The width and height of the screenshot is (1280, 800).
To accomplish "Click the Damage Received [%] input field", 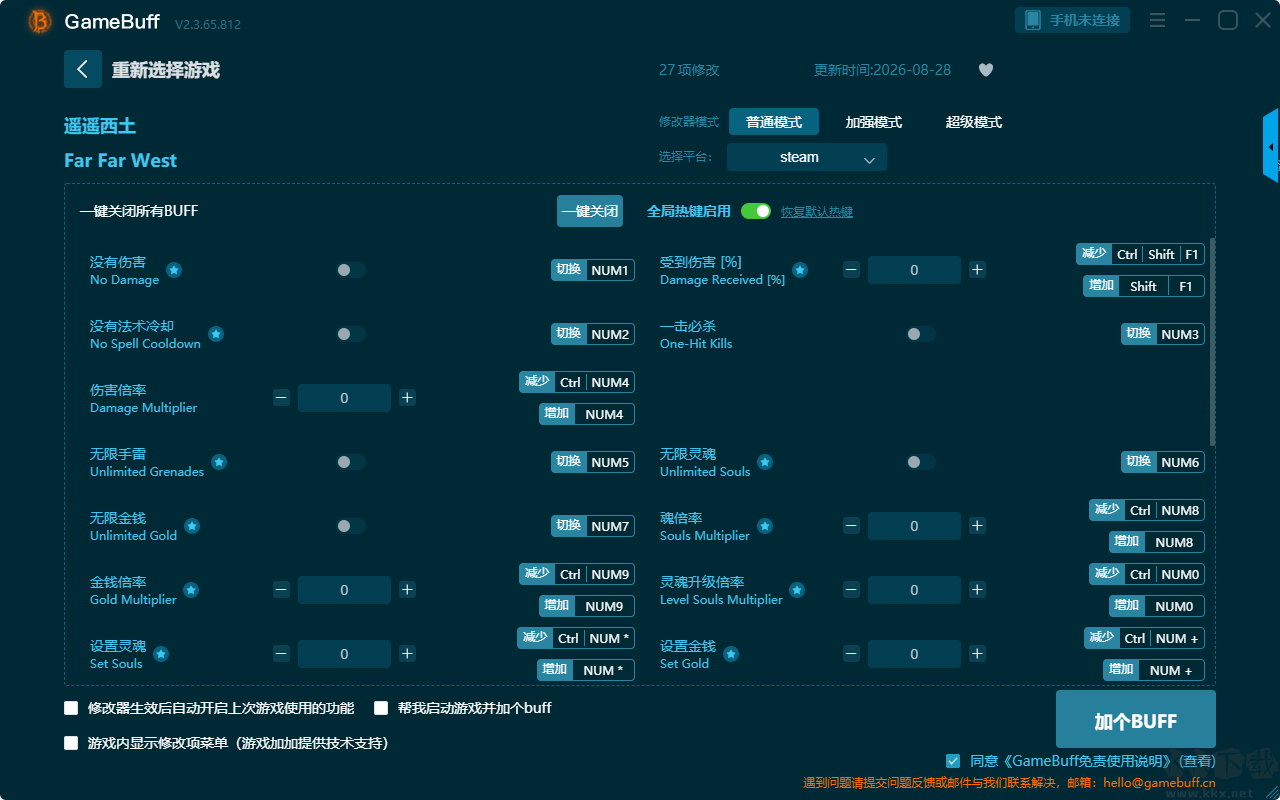I will point(914,270).
